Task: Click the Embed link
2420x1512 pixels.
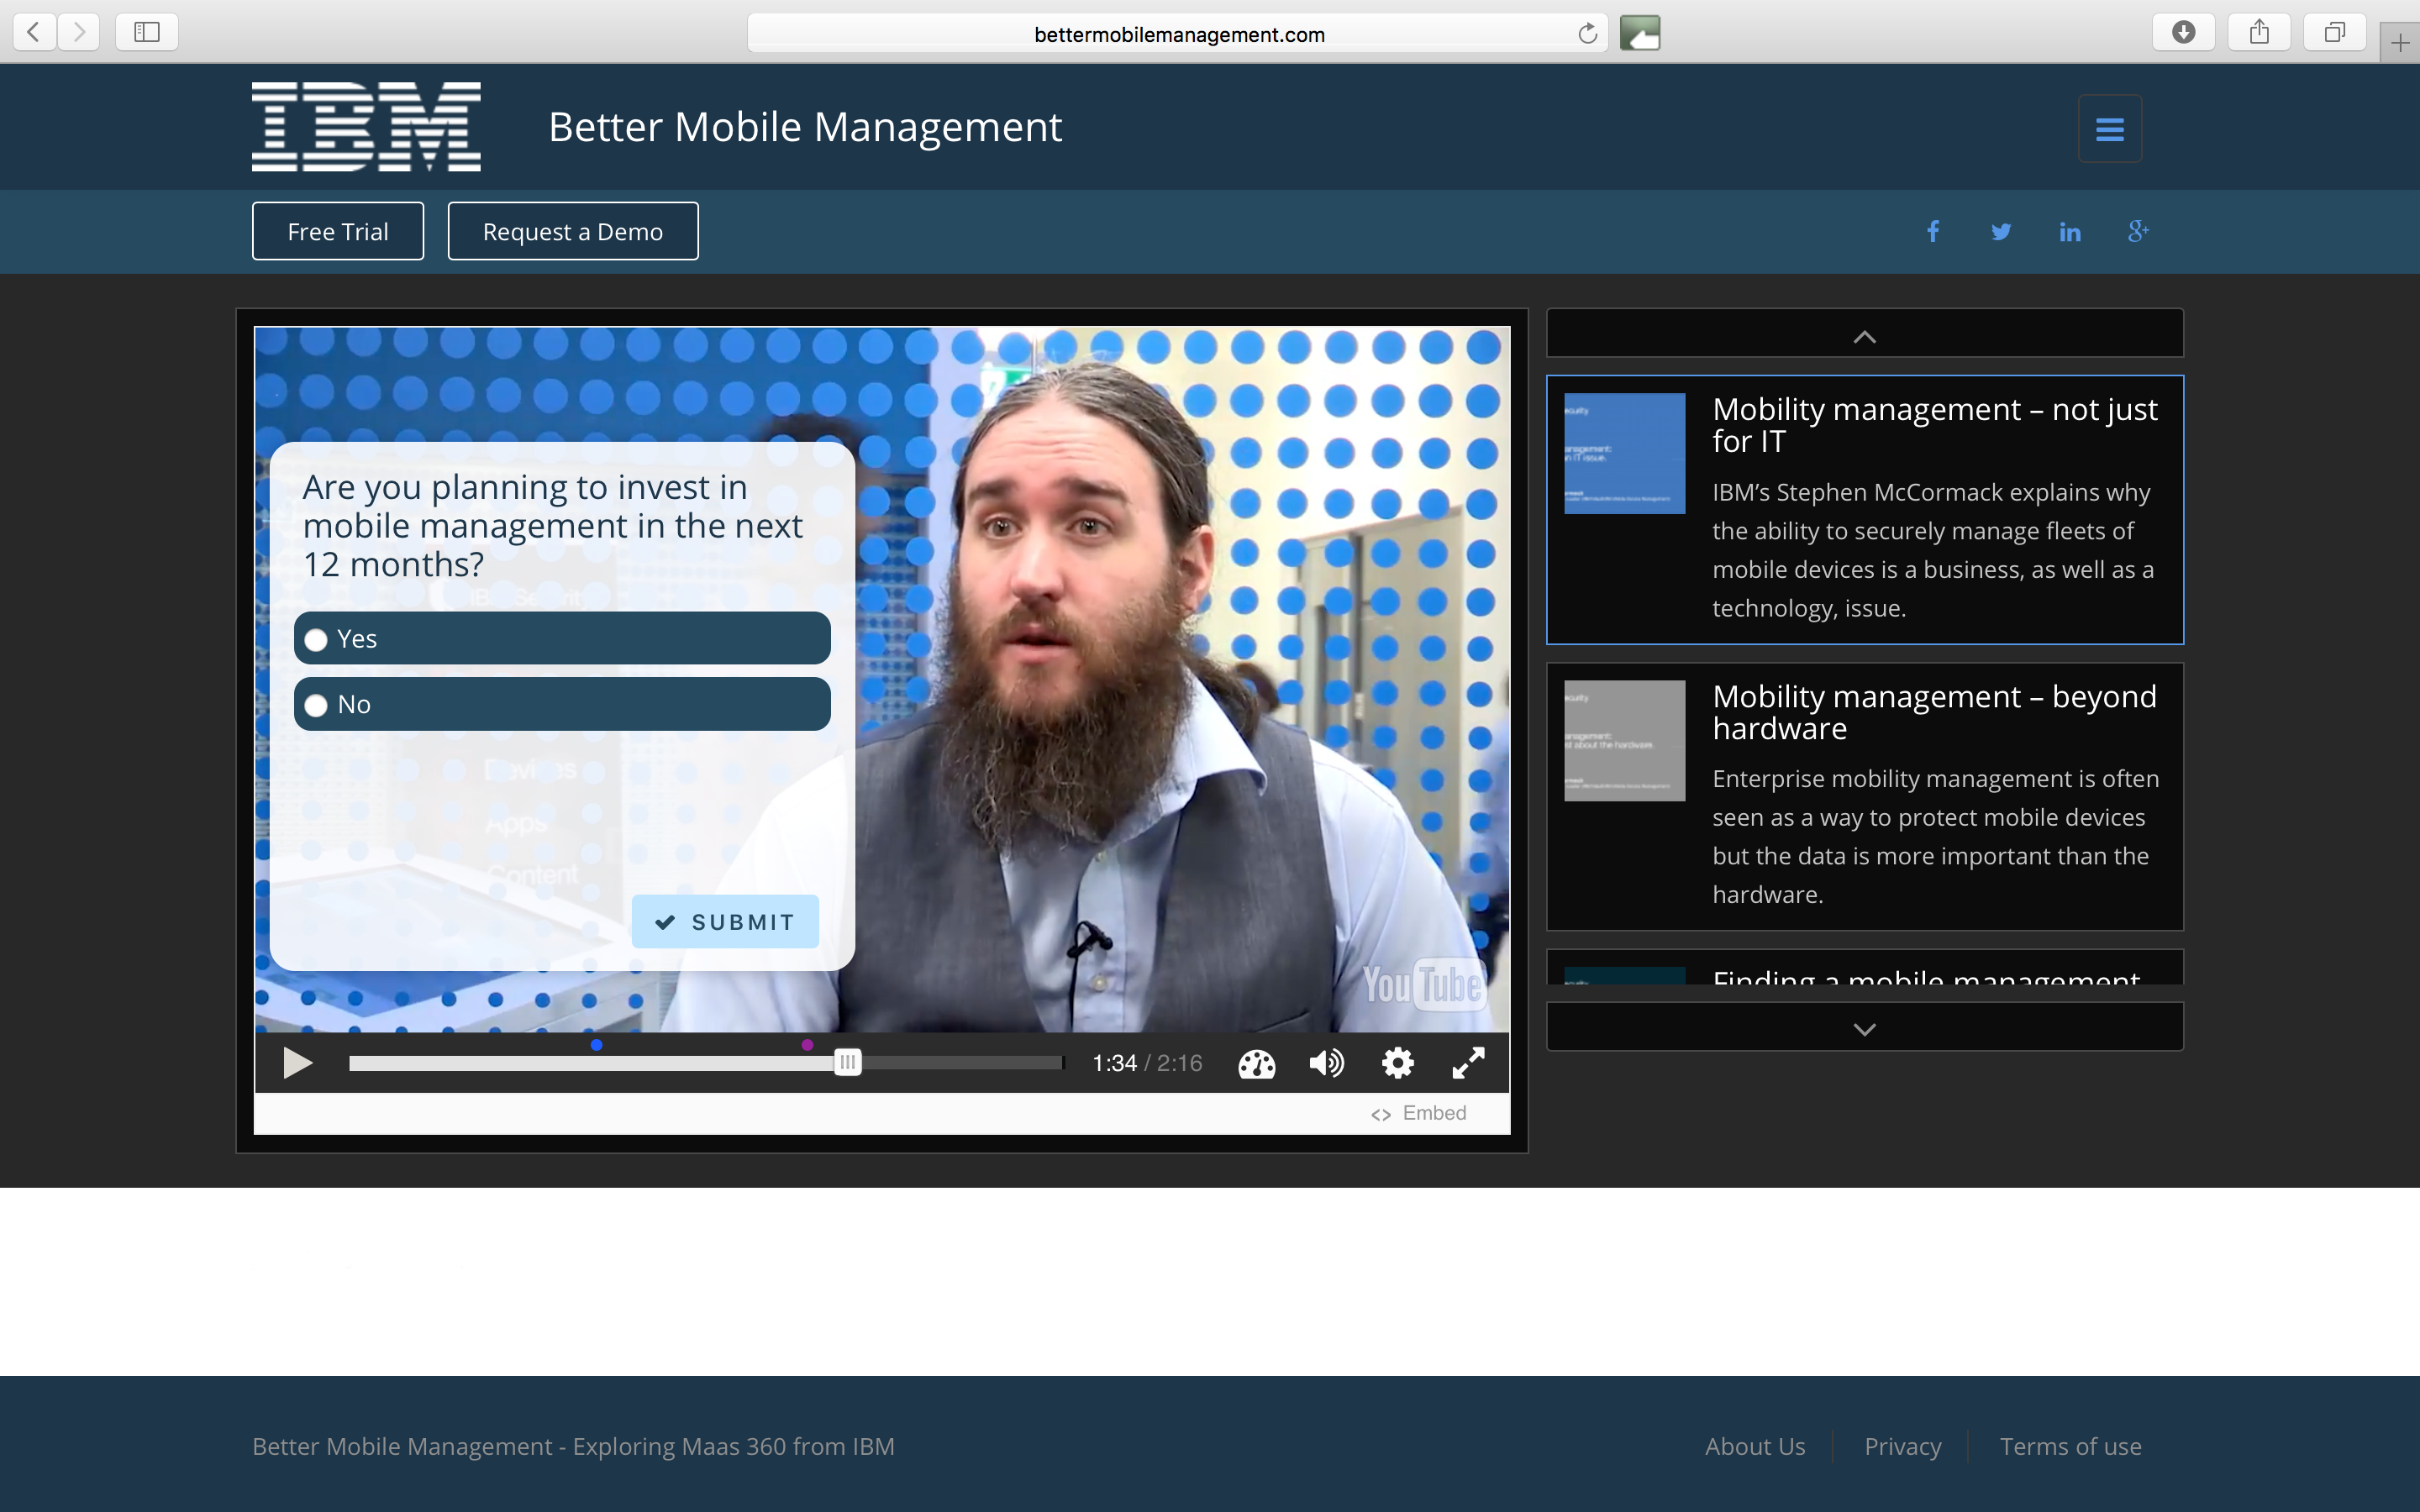Action: tap(1419, 1113)
